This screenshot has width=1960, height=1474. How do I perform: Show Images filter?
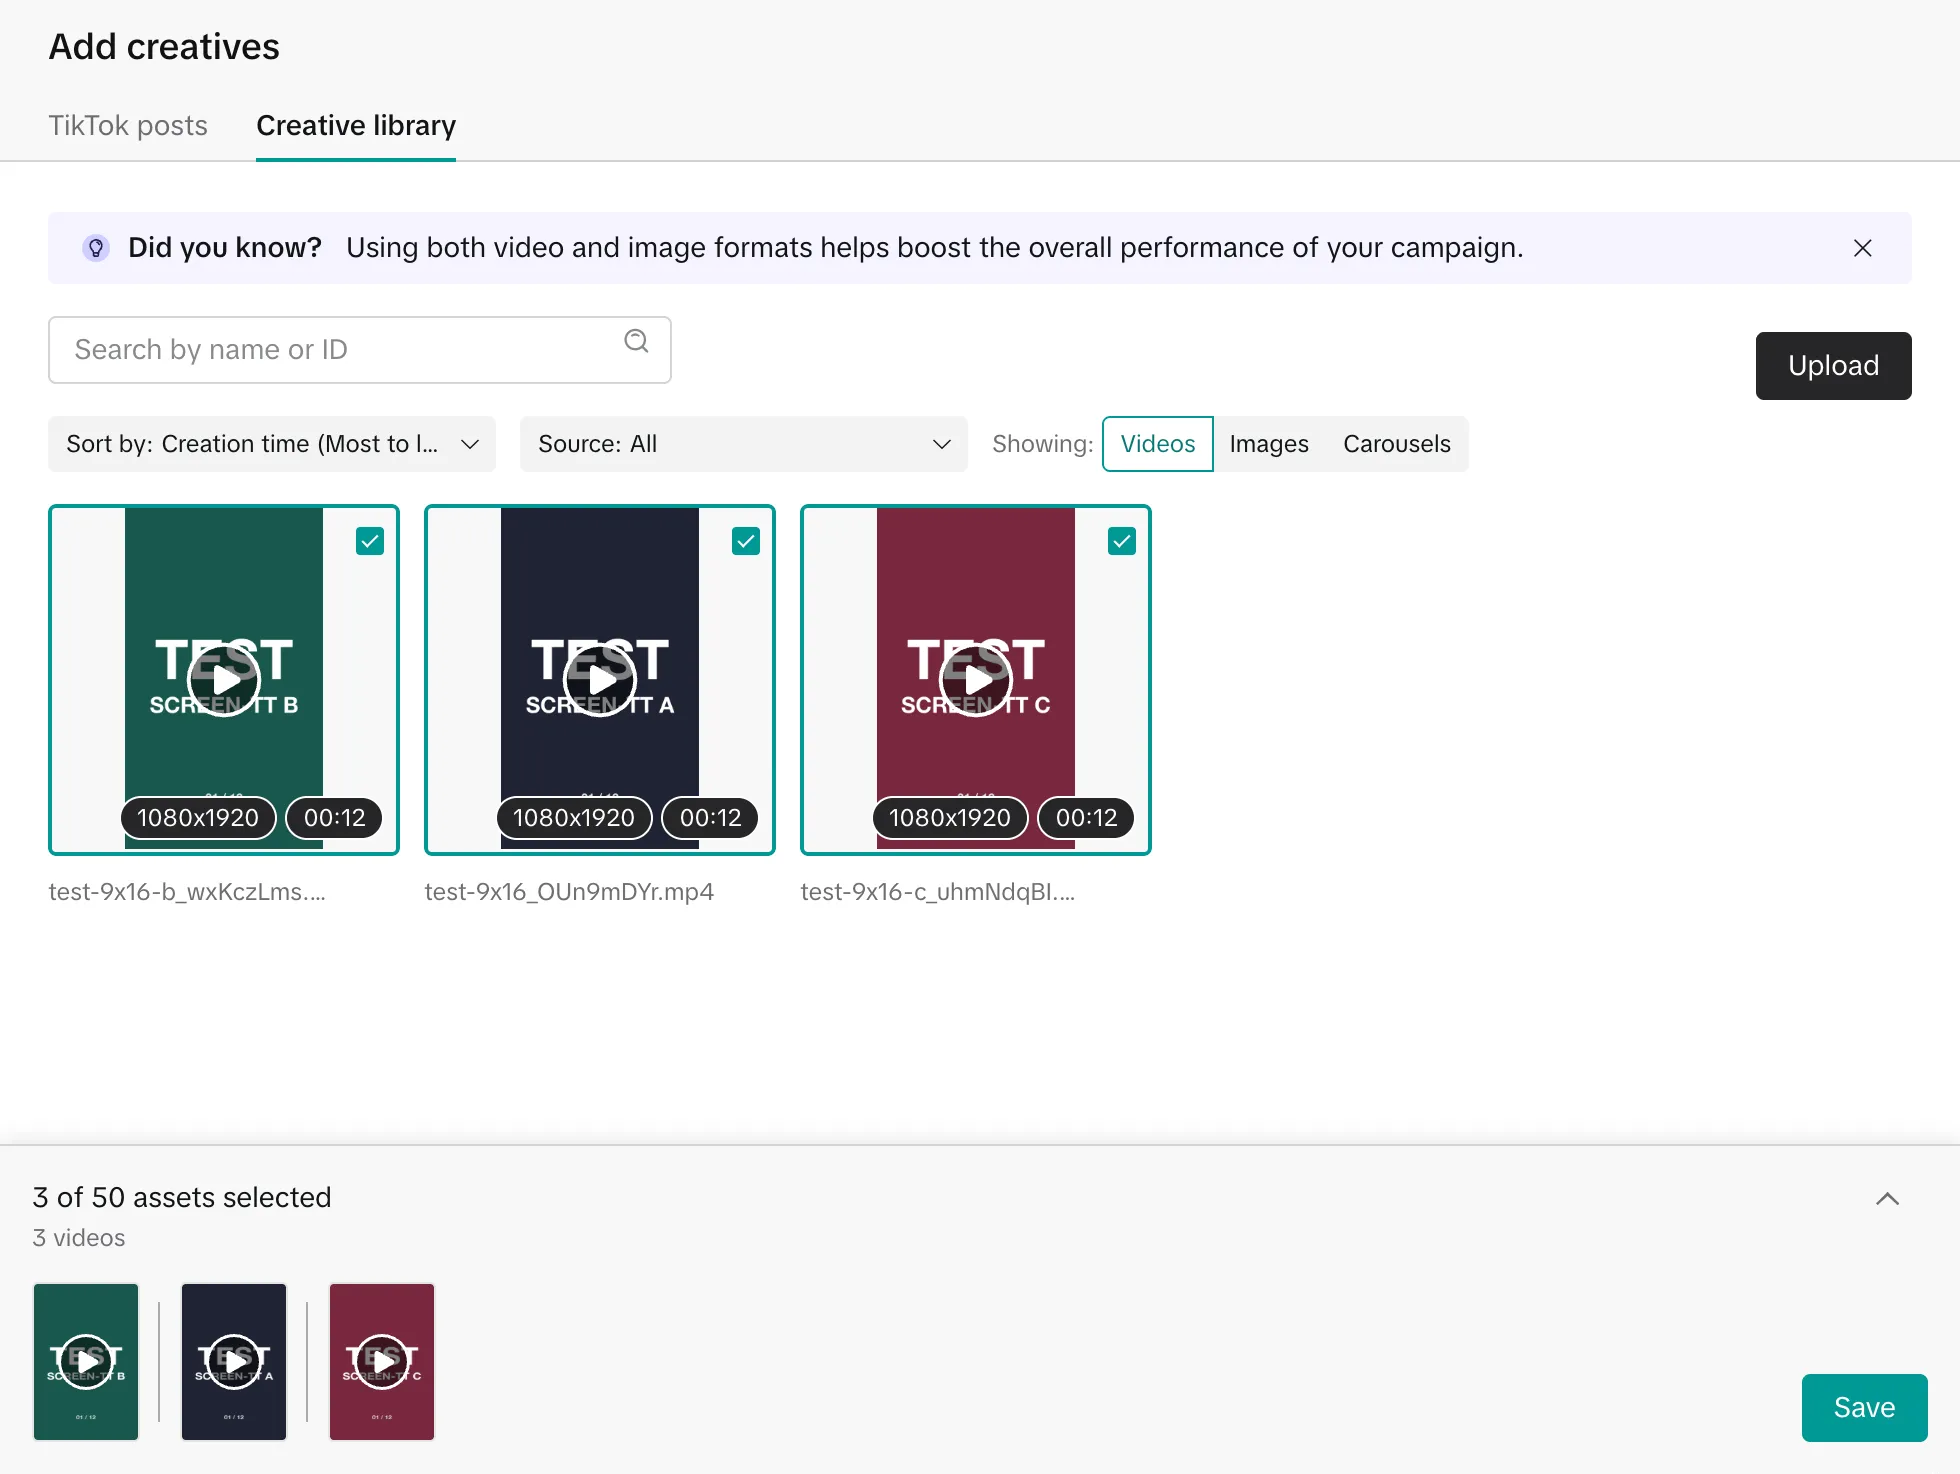(1269, 444)
